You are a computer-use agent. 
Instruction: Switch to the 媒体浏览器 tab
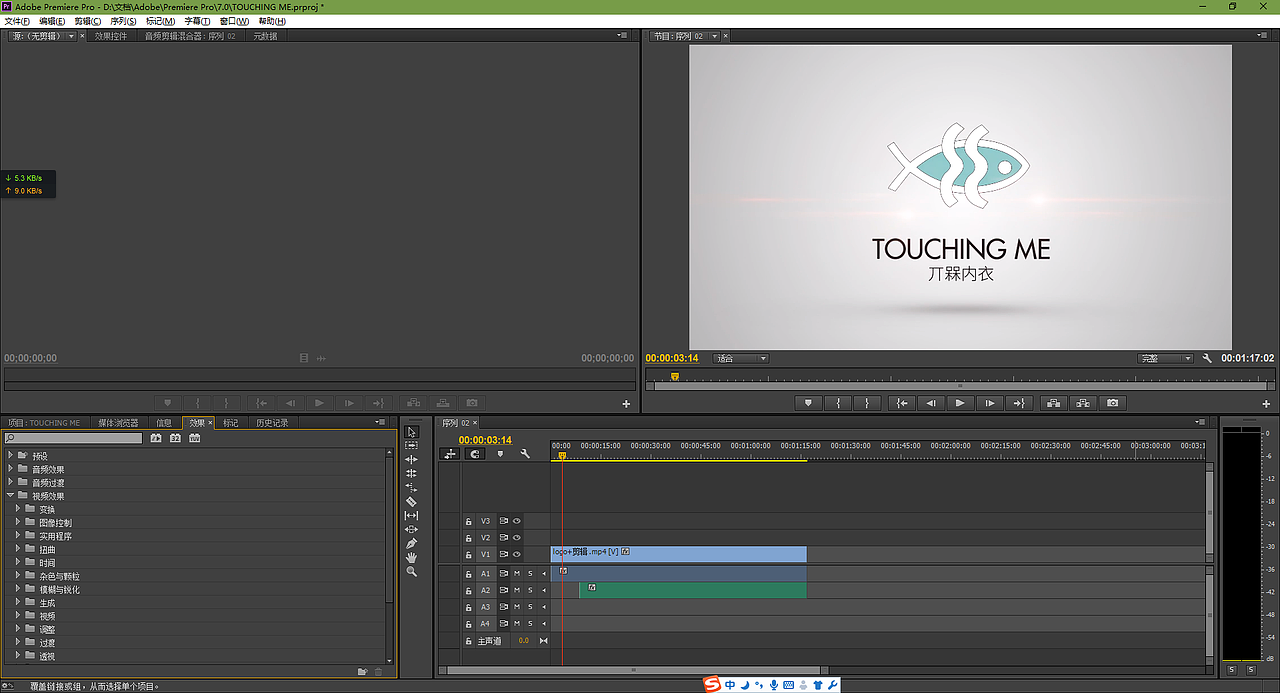pyautogui.click(x=118, y=423)
